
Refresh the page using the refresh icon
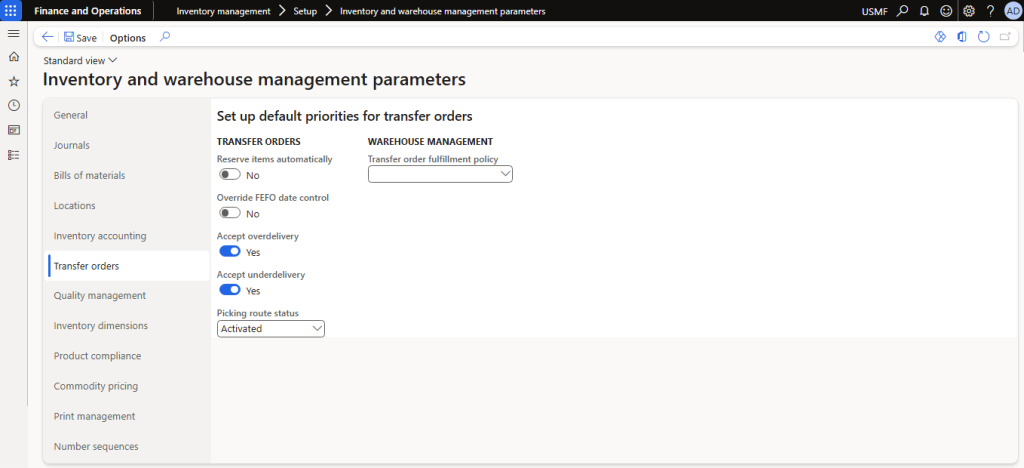(983, 37)
